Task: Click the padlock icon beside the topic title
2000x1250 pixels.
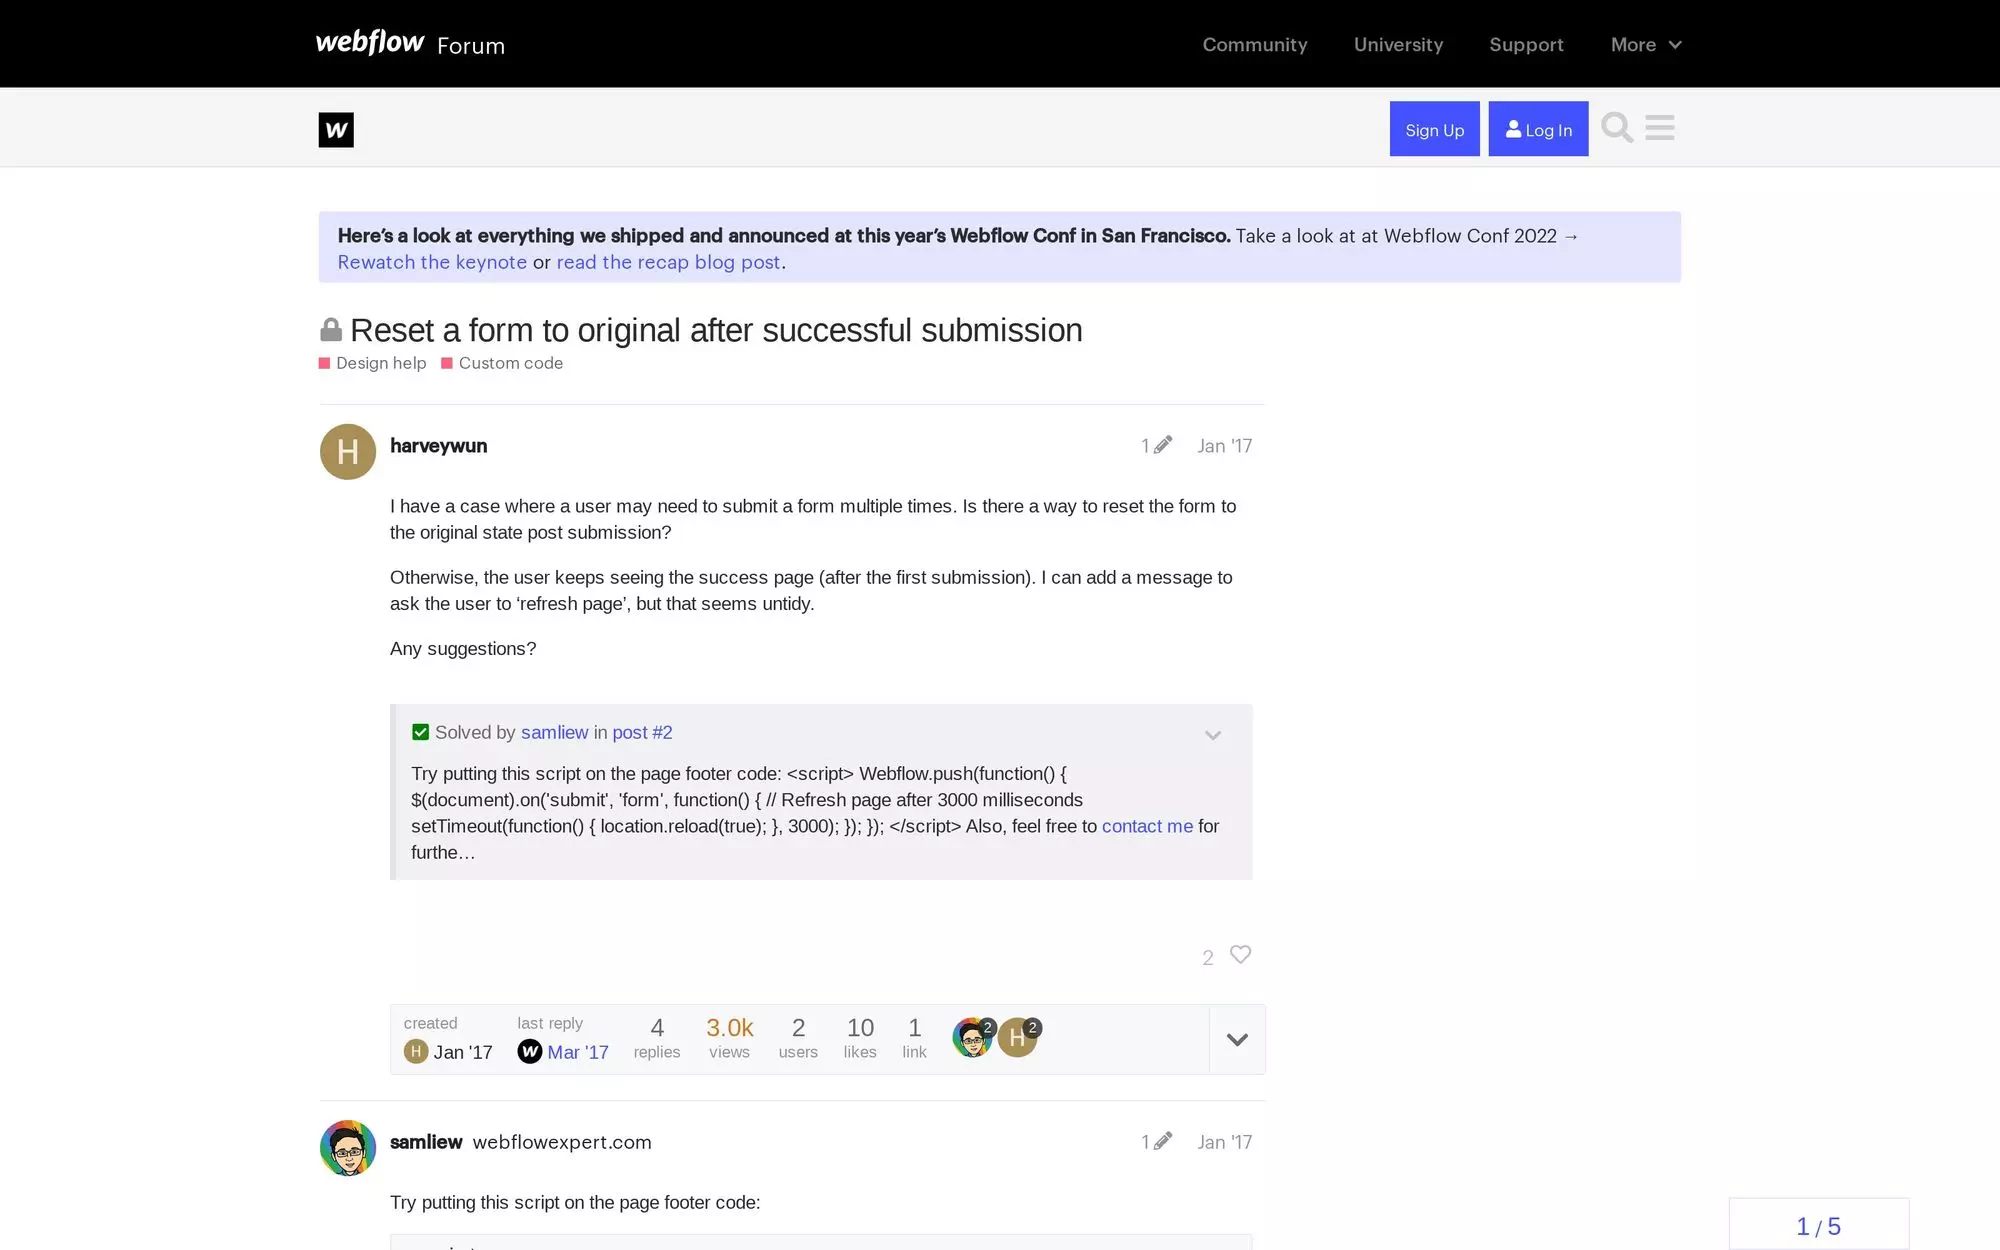Action: click(331, 328)
